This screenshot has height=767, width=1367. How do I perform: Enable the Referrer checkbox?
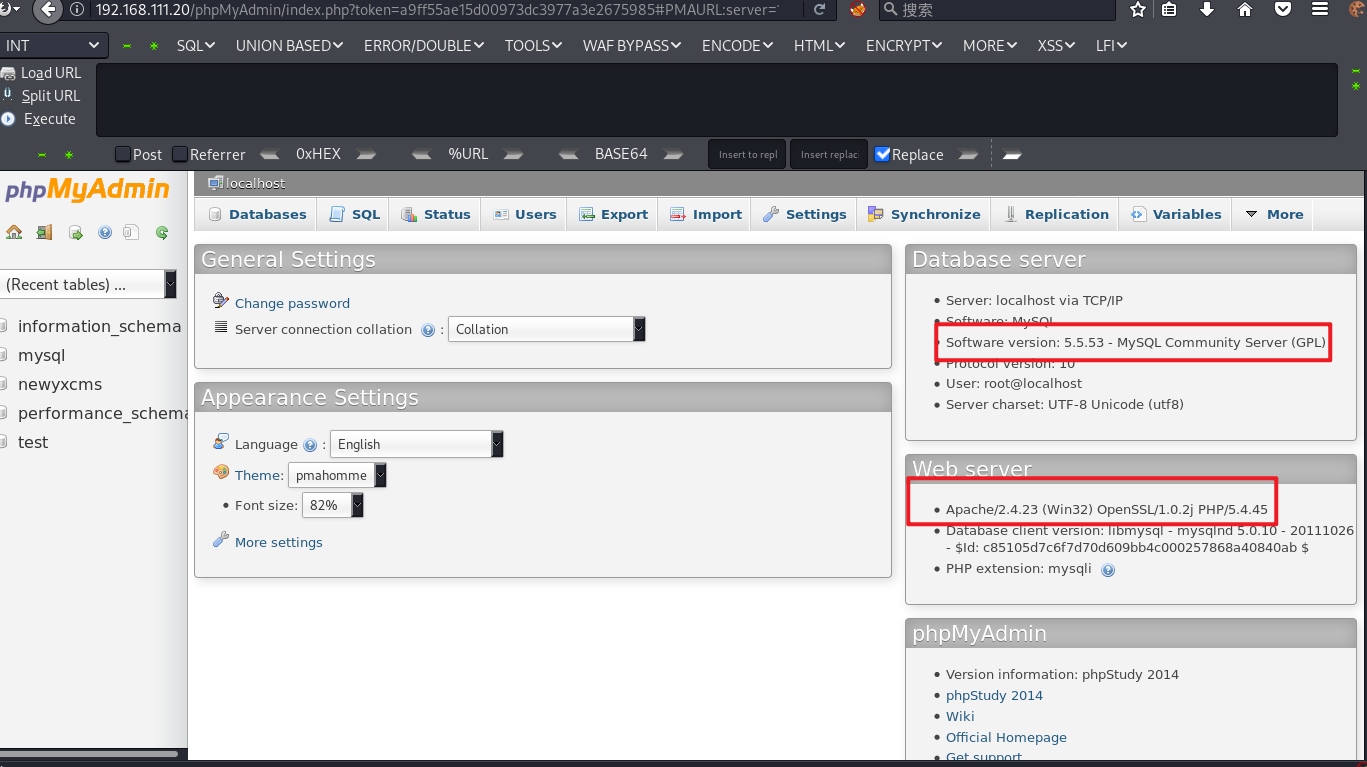180,154
